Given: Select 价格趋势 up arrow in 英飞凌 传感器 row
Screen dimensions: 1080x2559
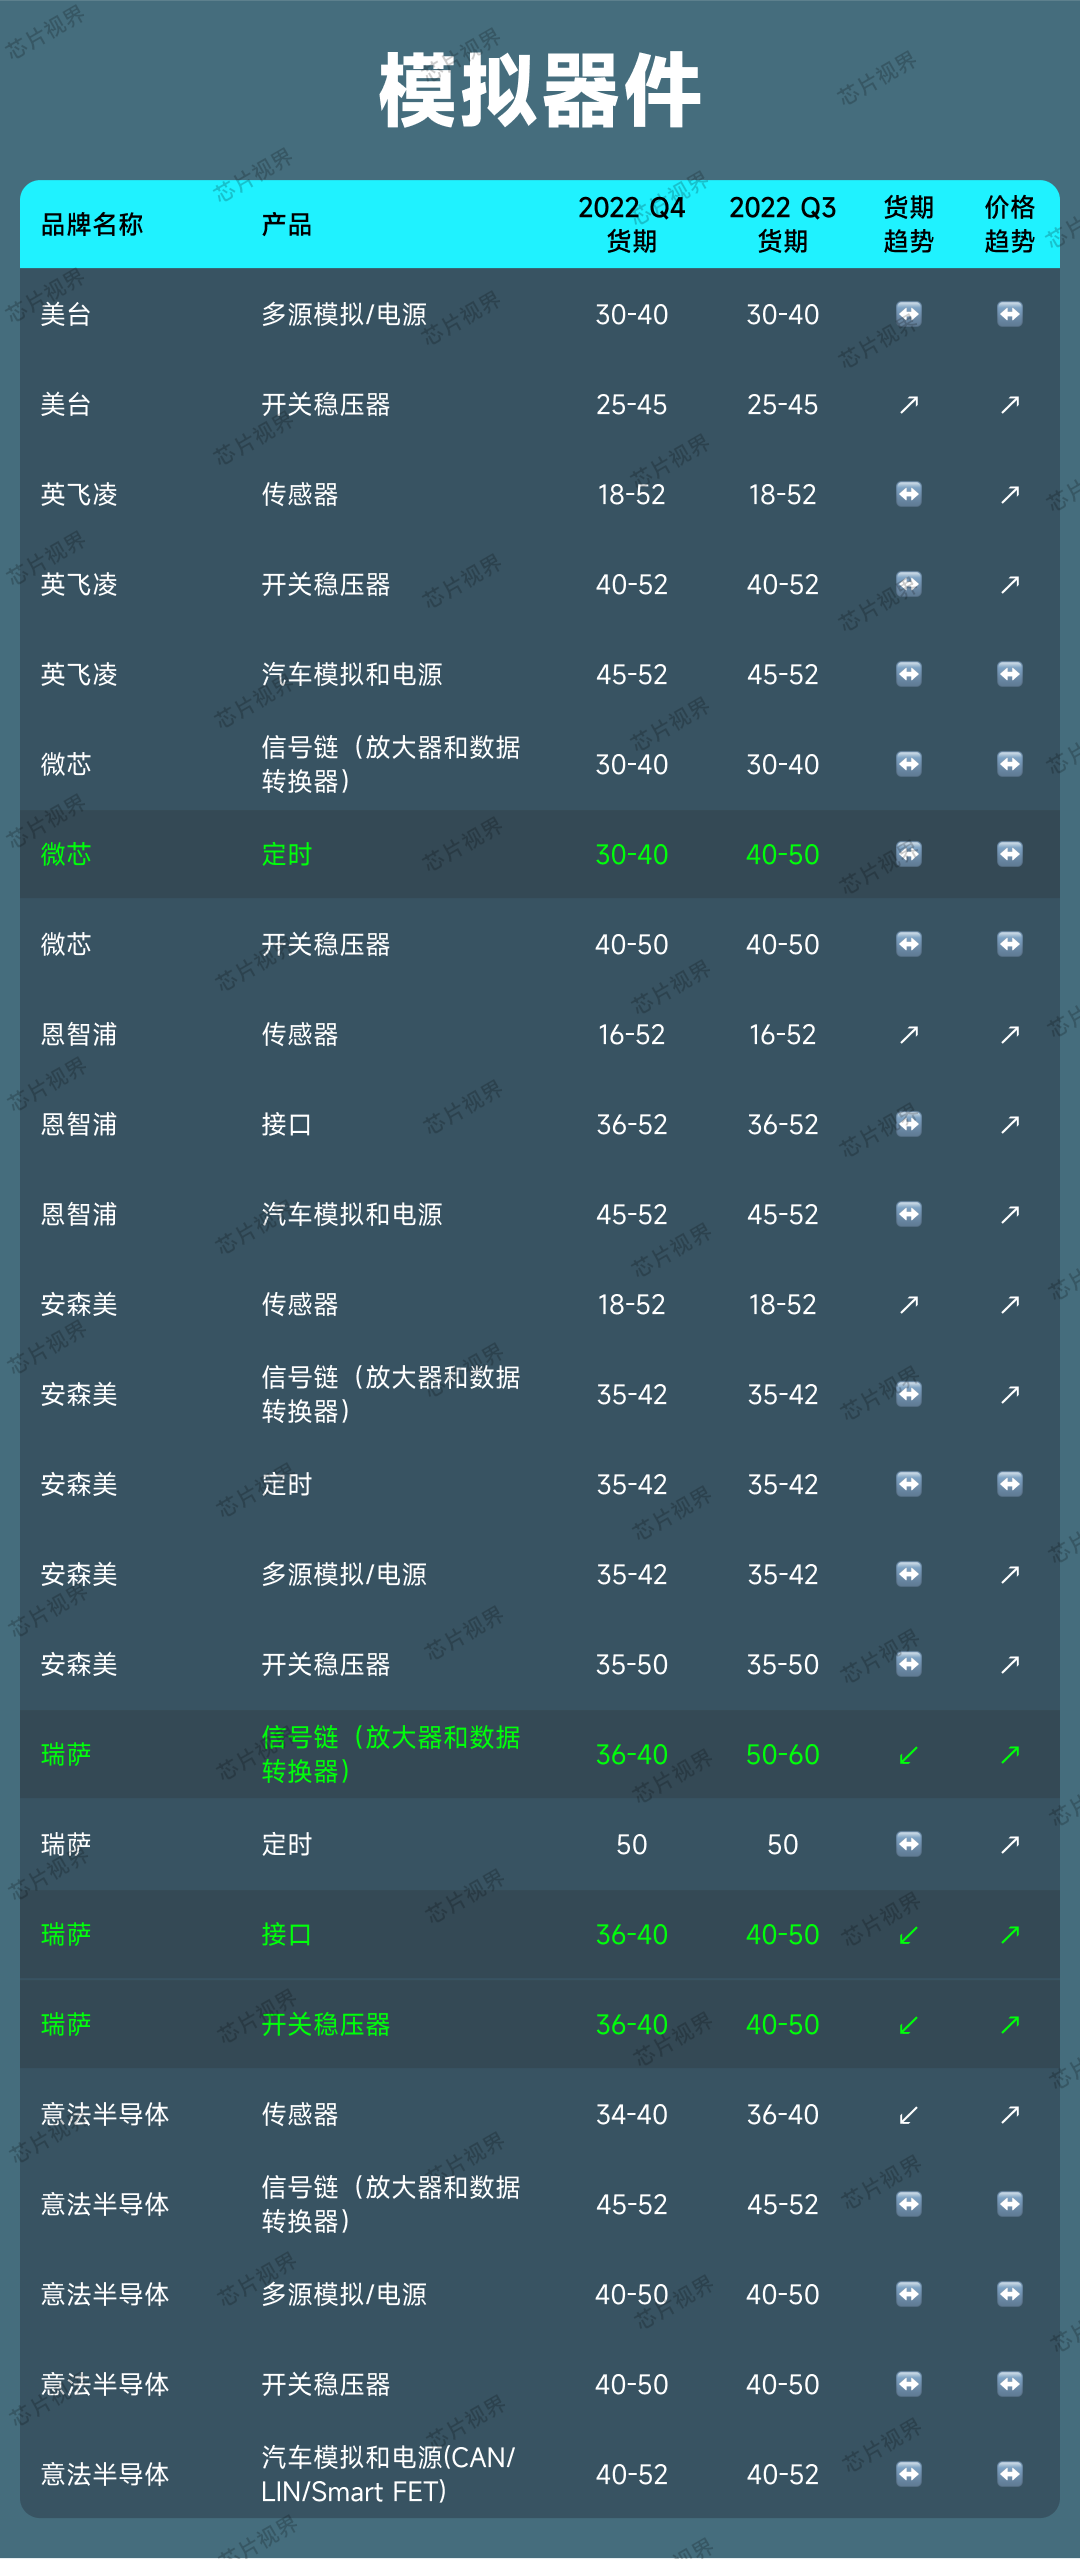Looking at the screenshot, I should click(x=1010, y=494).
